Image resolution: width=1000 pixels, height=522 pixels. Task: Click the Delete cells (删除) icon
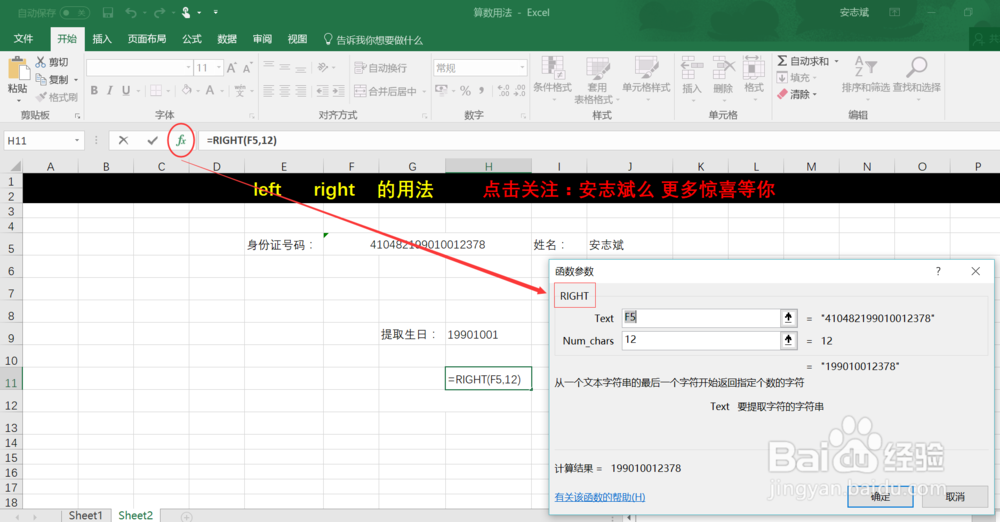[723, 67]
